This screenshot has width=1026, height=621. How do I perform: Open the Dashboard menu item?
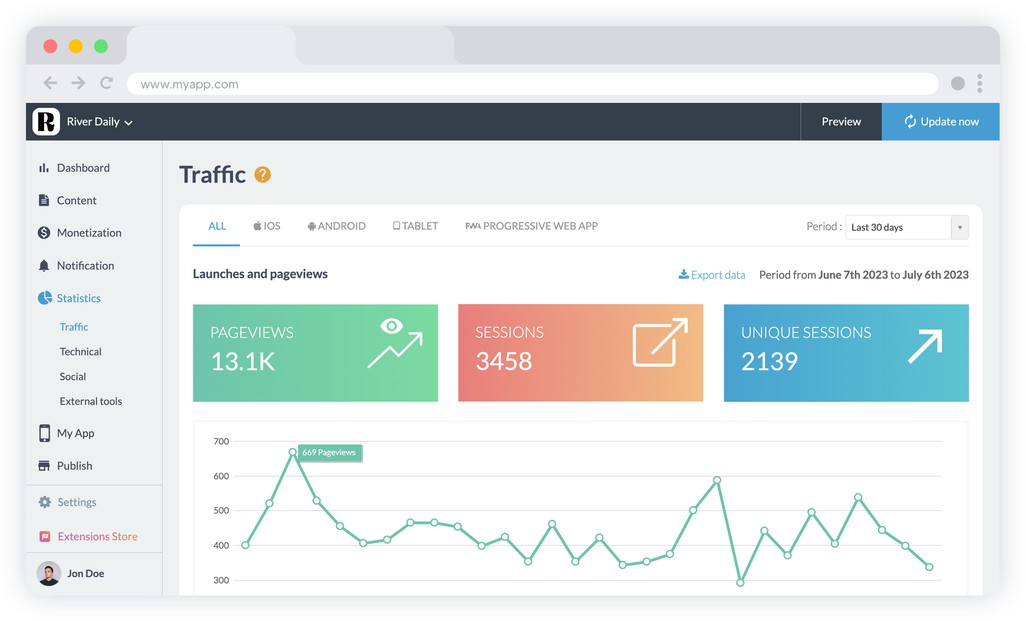(x=83, y=168)
